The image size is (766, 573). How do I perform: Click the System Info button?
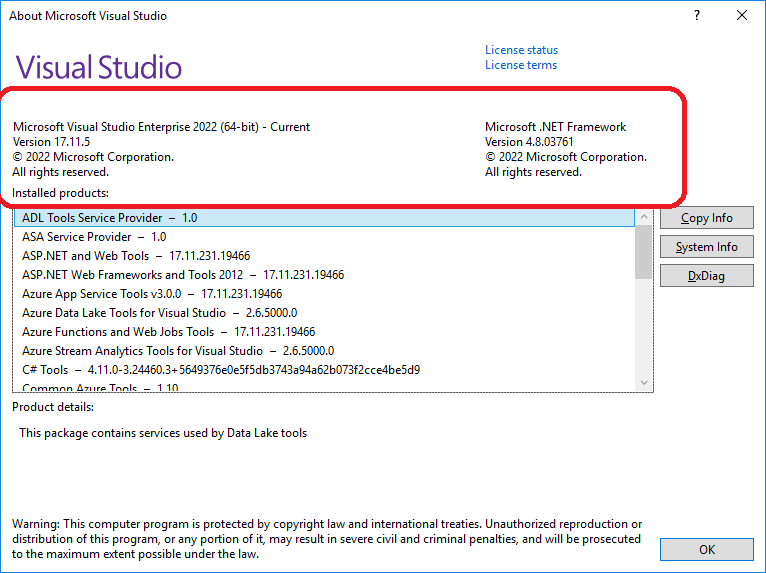[x=706, y=247]
